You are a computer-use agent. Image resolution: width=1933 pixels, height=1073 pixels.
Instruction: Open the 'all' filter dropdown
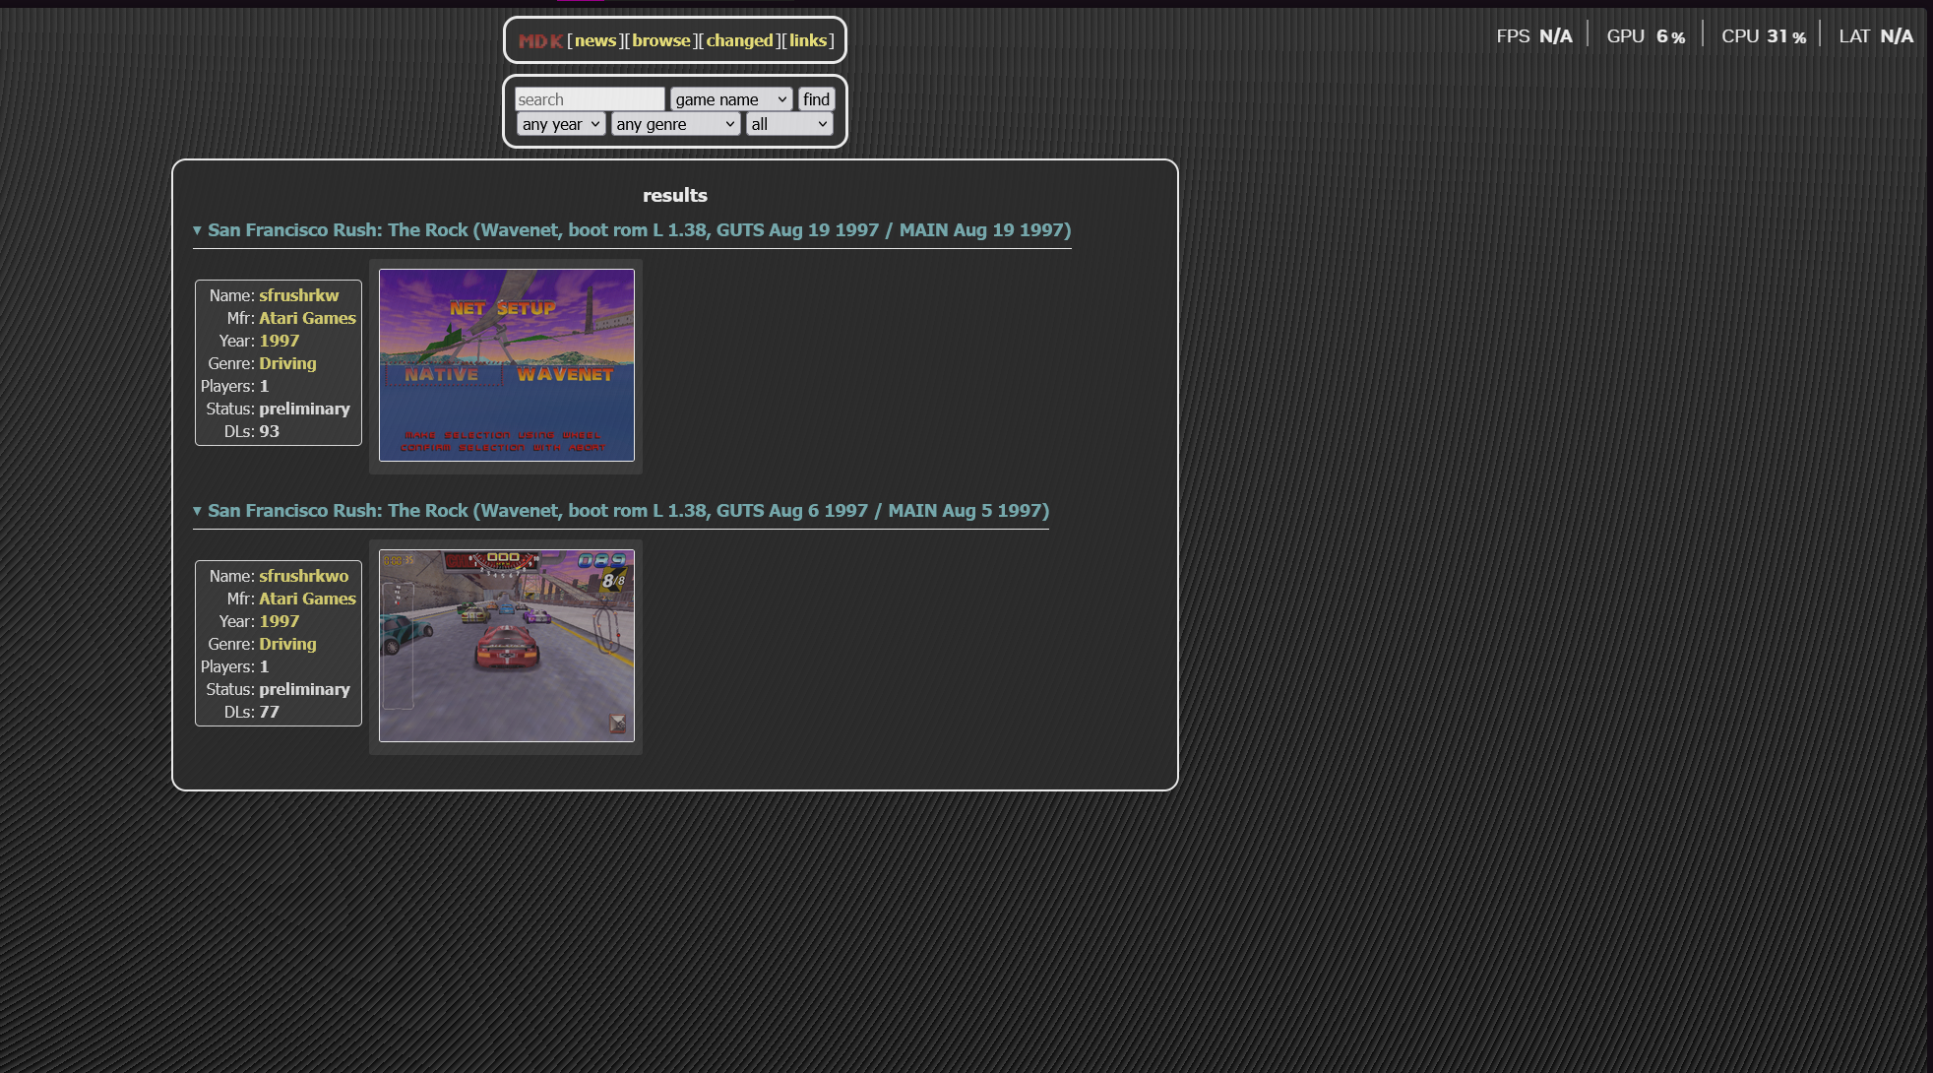[789, 124]
